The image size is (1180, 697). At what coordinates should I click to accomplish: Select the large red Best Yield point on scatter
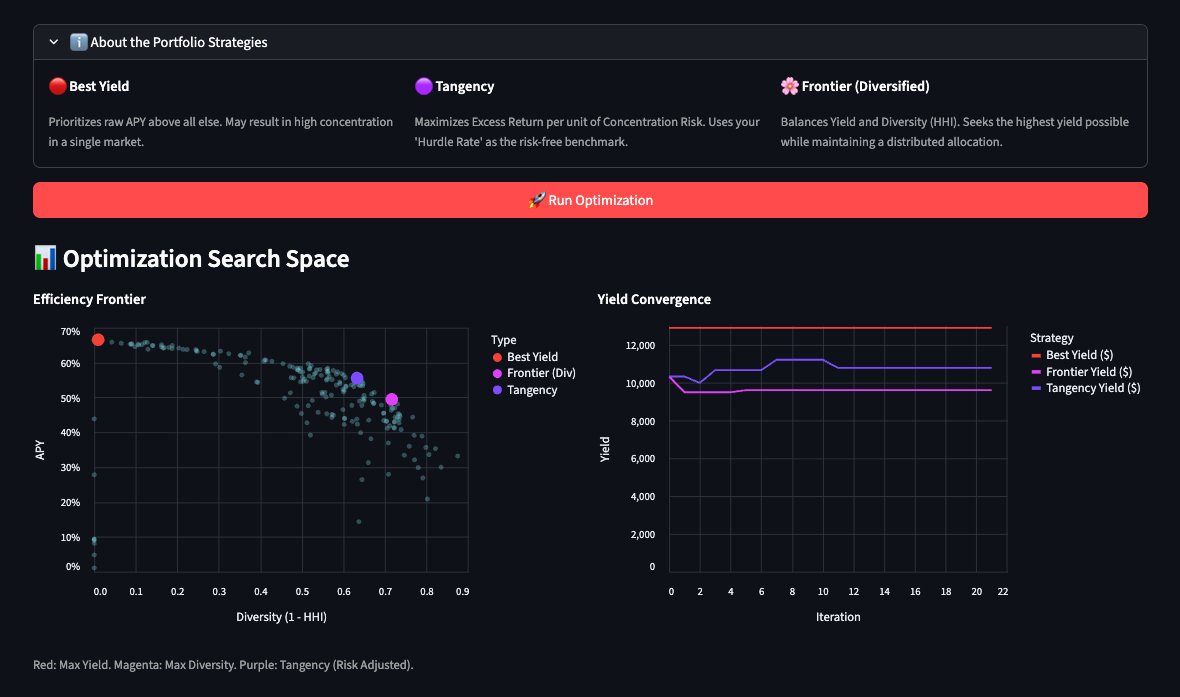tap(98, 340)
